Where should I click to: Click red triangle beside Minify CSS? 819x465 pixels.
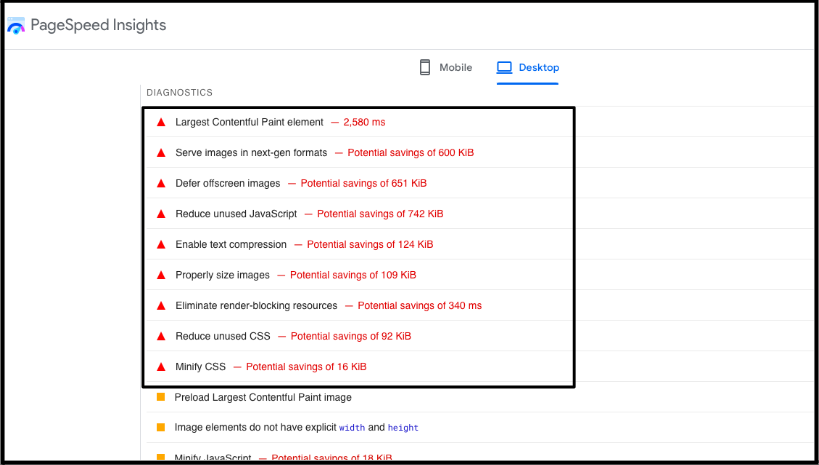(161, 367)
